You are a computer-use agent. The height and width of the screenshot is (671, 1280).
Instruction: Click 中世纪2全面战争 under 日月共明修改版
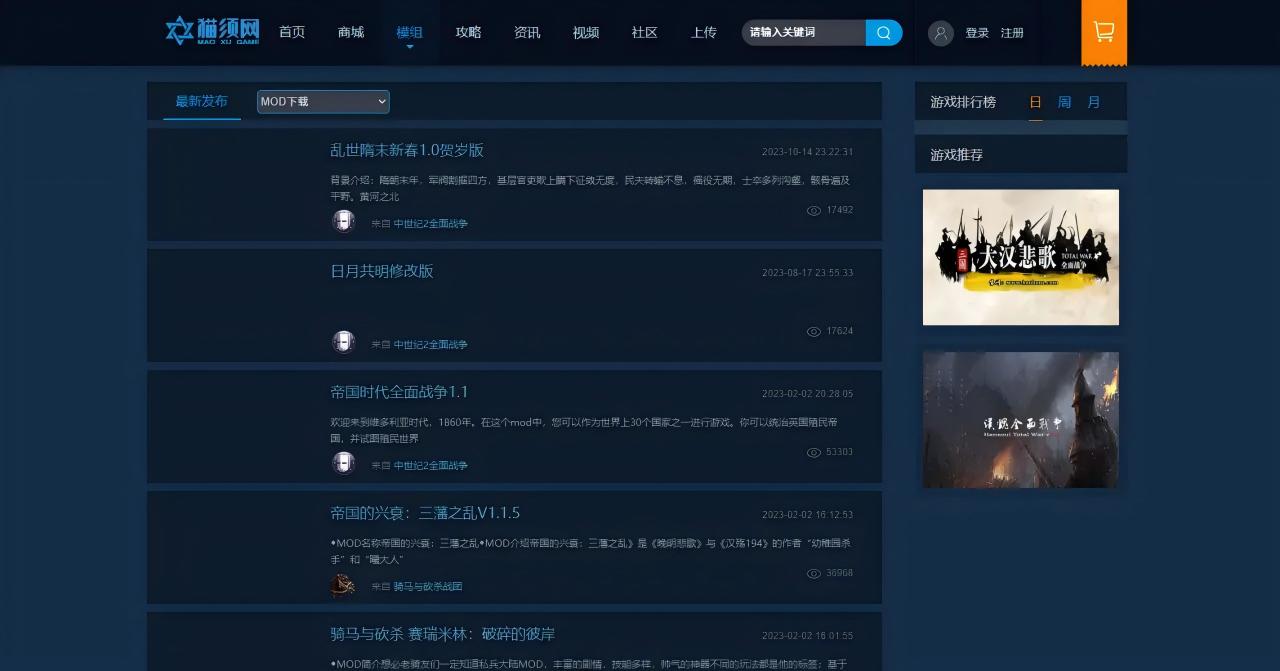tap(430, 345)
